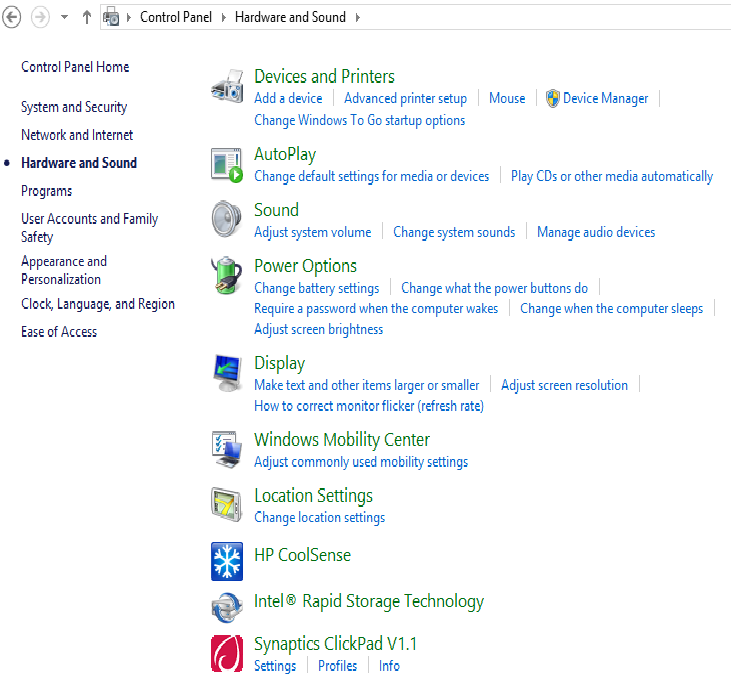The width and height of the screenshot is (731, 684).
Task: Open the recent locations dropdown arrow
Action: [x=64, y=17]
